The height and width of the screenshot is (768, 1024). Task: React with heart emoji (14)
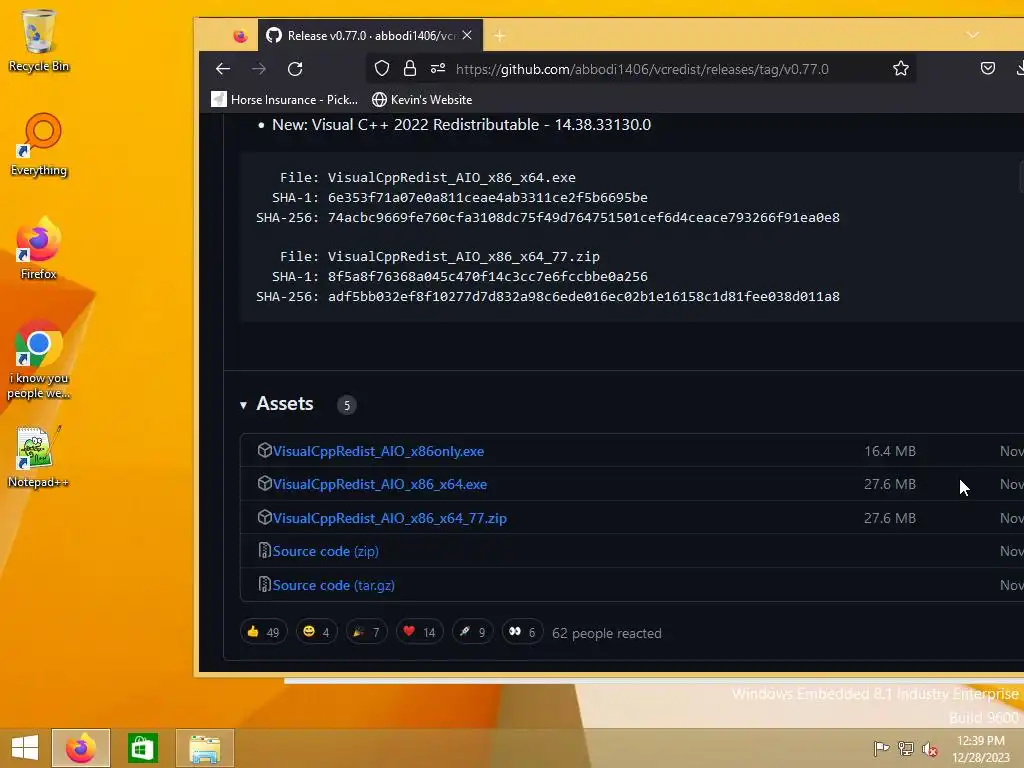[419, 632]
